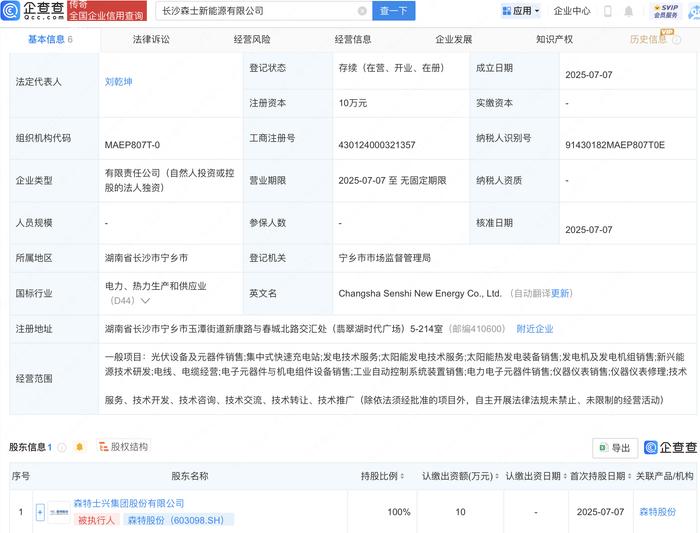
Task: Open the 知识产权 tab
Action: pyautogui.click(x=554, y=39)
